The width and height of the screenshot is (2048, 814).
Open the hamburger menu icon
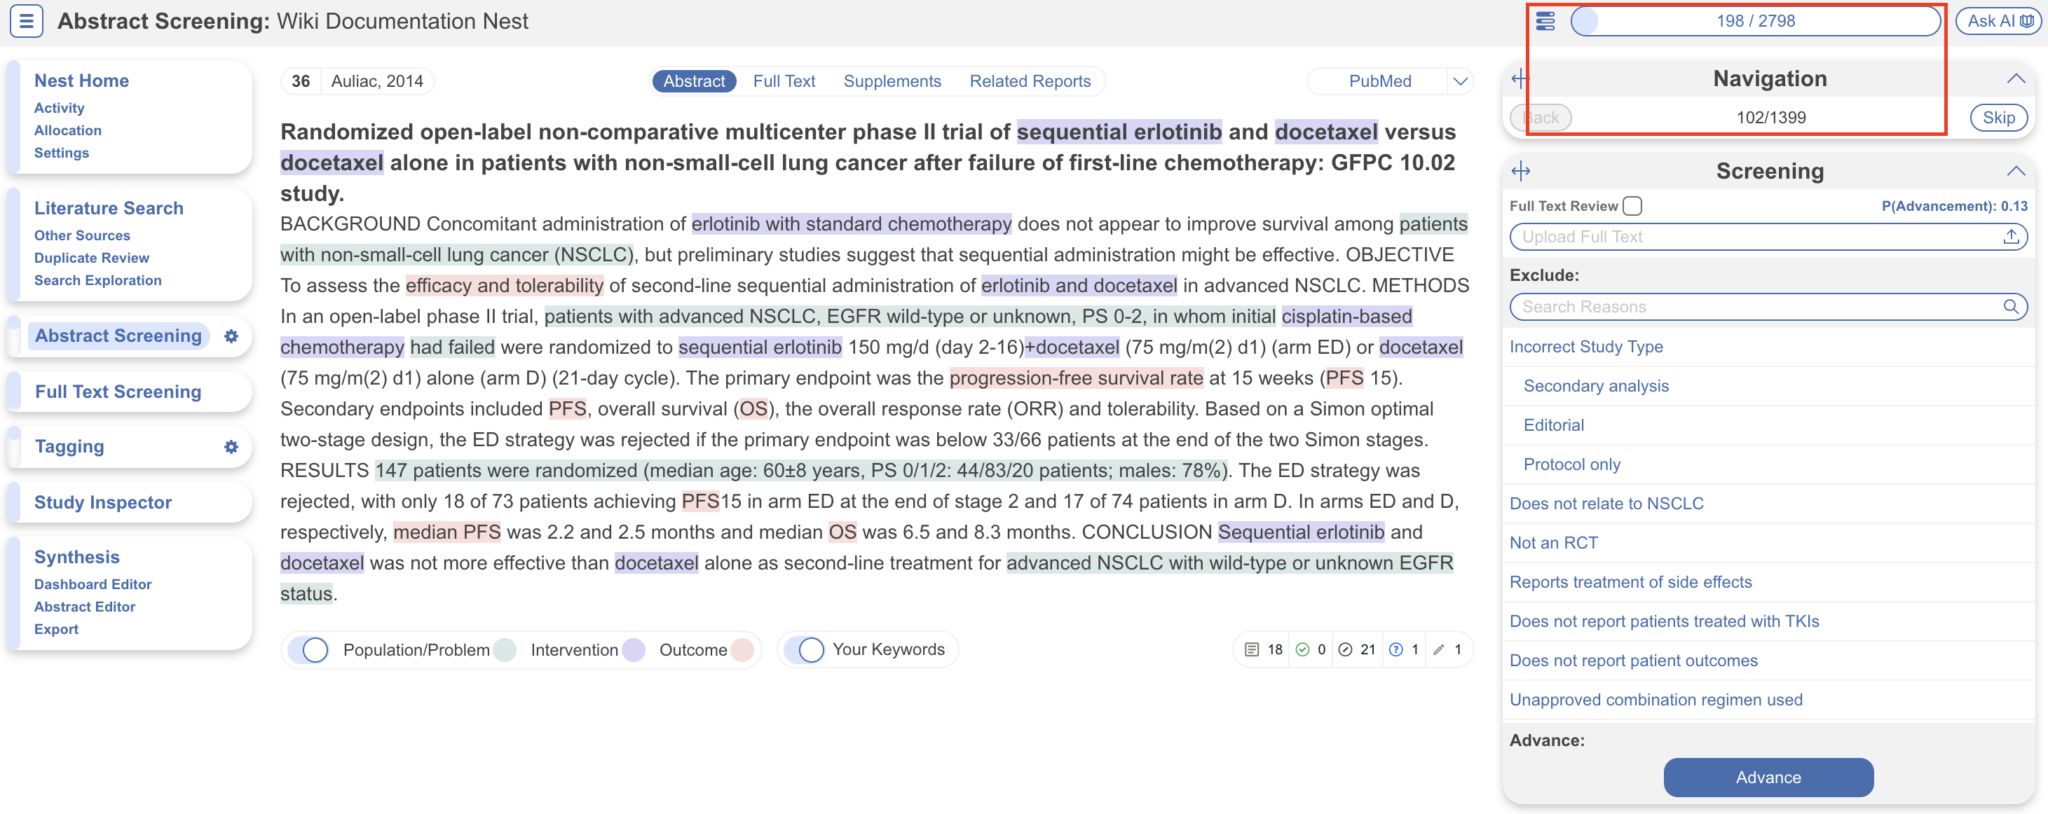(x=26, y=21)
